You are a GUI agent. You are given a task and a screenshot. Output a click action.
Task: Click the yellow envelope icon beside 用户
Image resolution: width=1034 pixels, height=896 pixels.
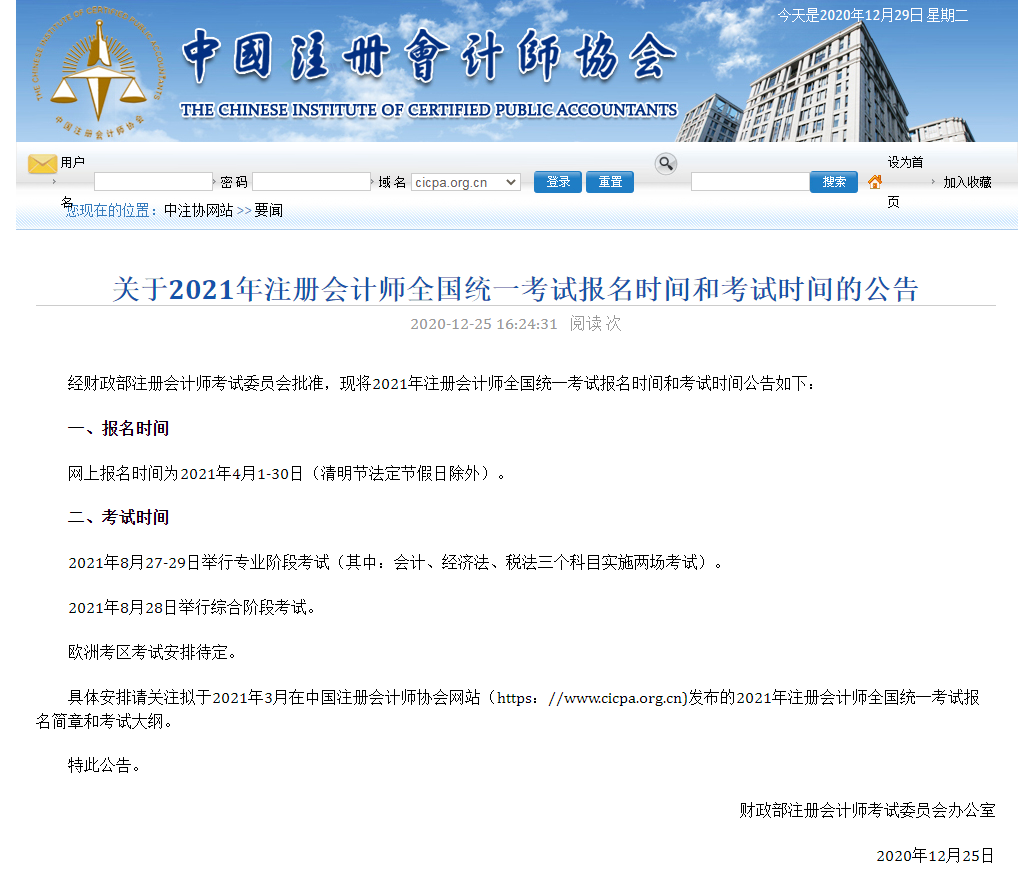[x=41, y=163]
